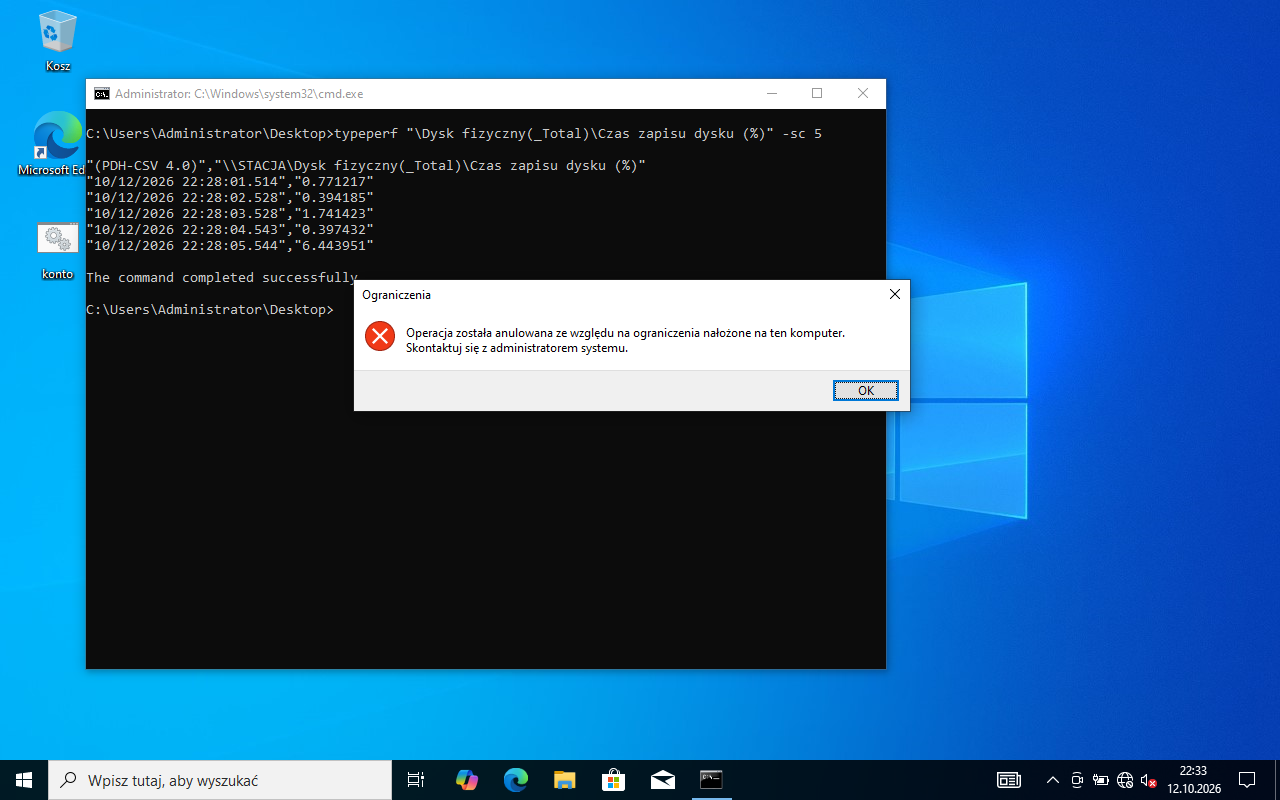Click the value "0.771217" in output
1280x800 pixels.
332,181
